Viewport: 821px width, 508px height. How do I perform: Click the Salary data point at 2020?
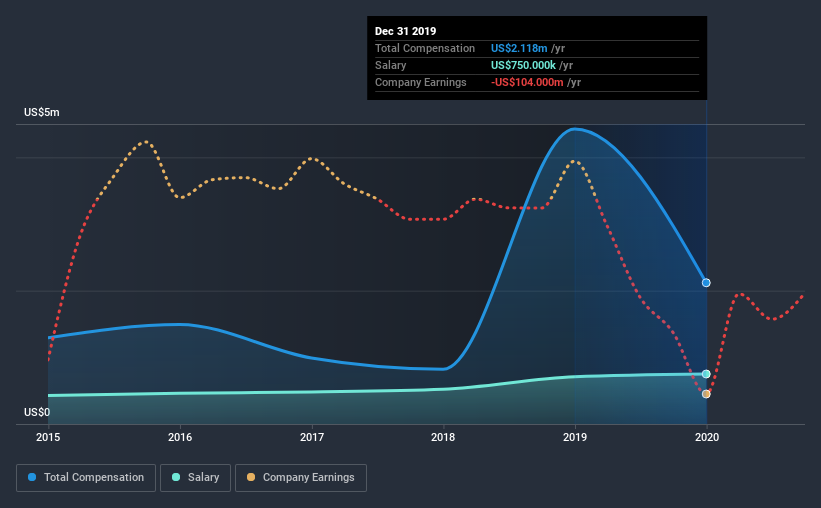pyautogui.click(x=706, y=374)
